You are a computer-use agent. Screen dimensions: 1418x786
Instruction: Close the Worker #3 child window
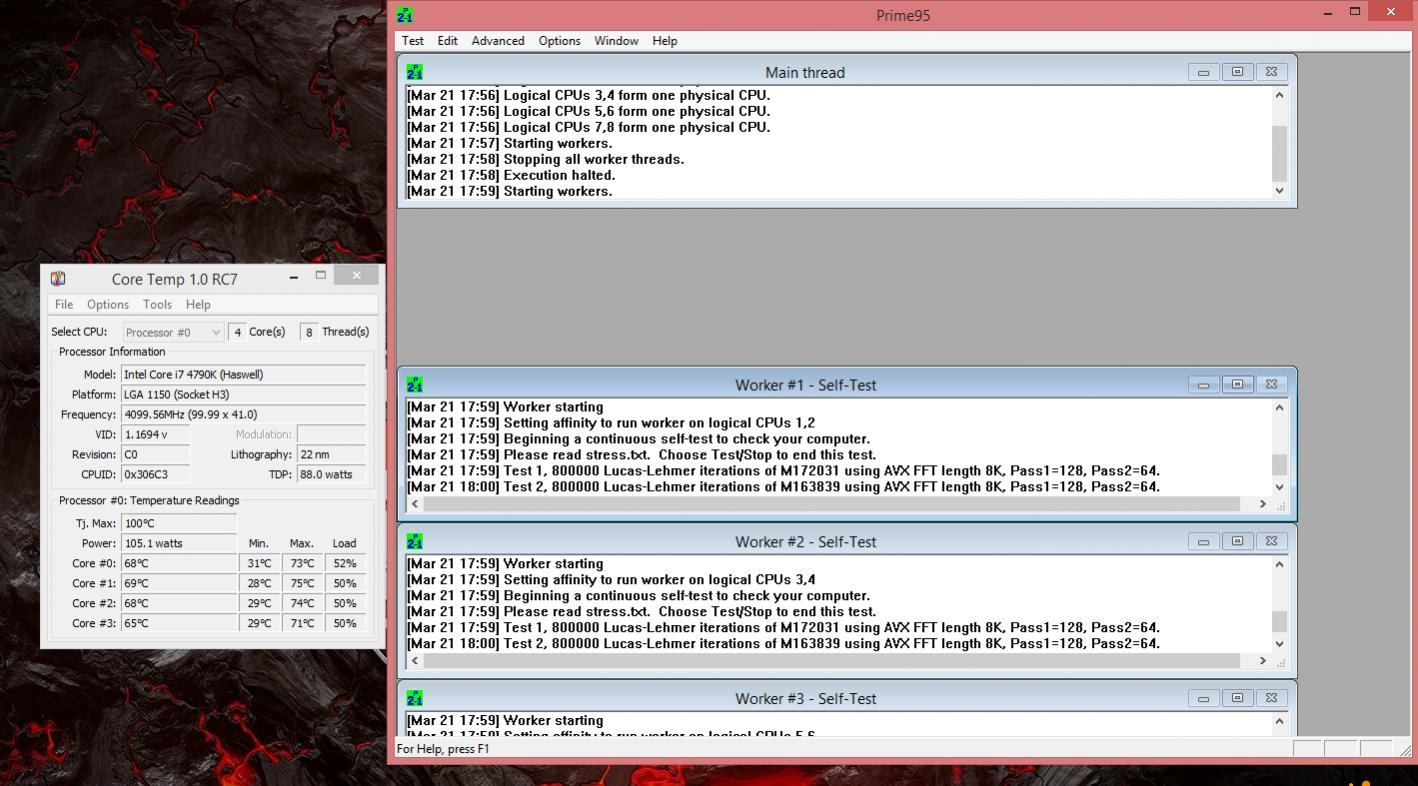(1271, 698)
